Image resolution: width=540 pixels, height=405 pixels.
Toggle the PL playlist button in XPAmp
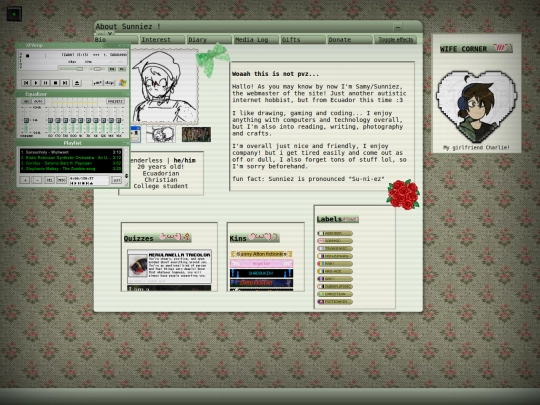(x=122, y=69)
